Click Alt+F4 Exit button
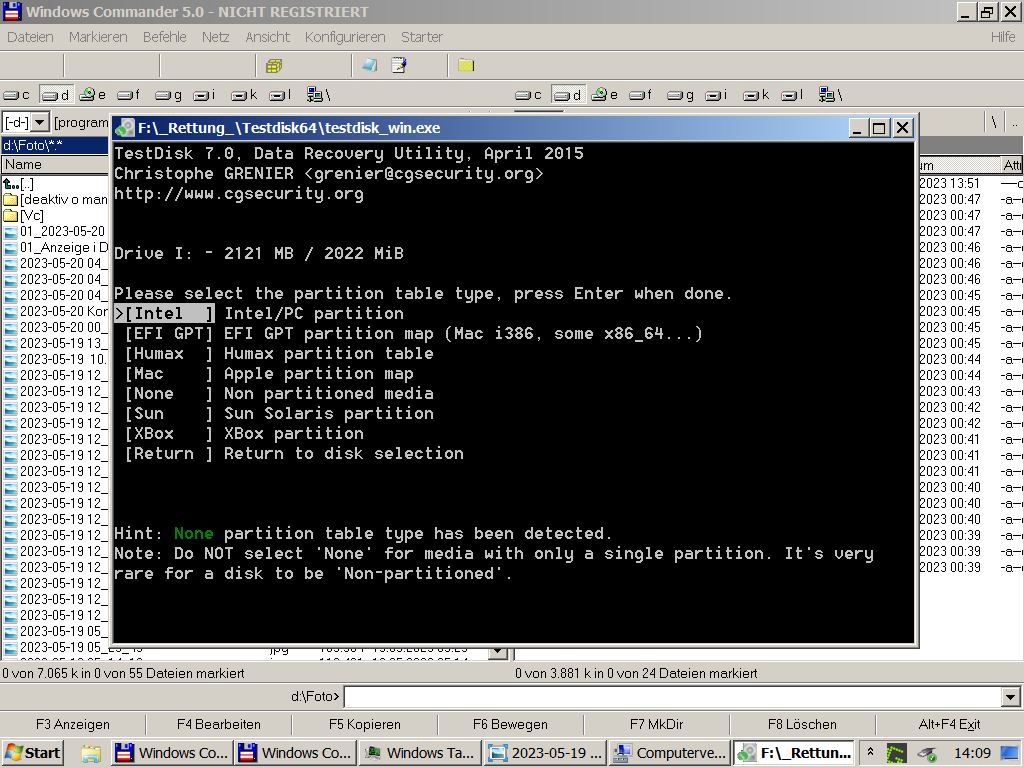This screenshot has width=1024, height=768. [x=949, y=724]
